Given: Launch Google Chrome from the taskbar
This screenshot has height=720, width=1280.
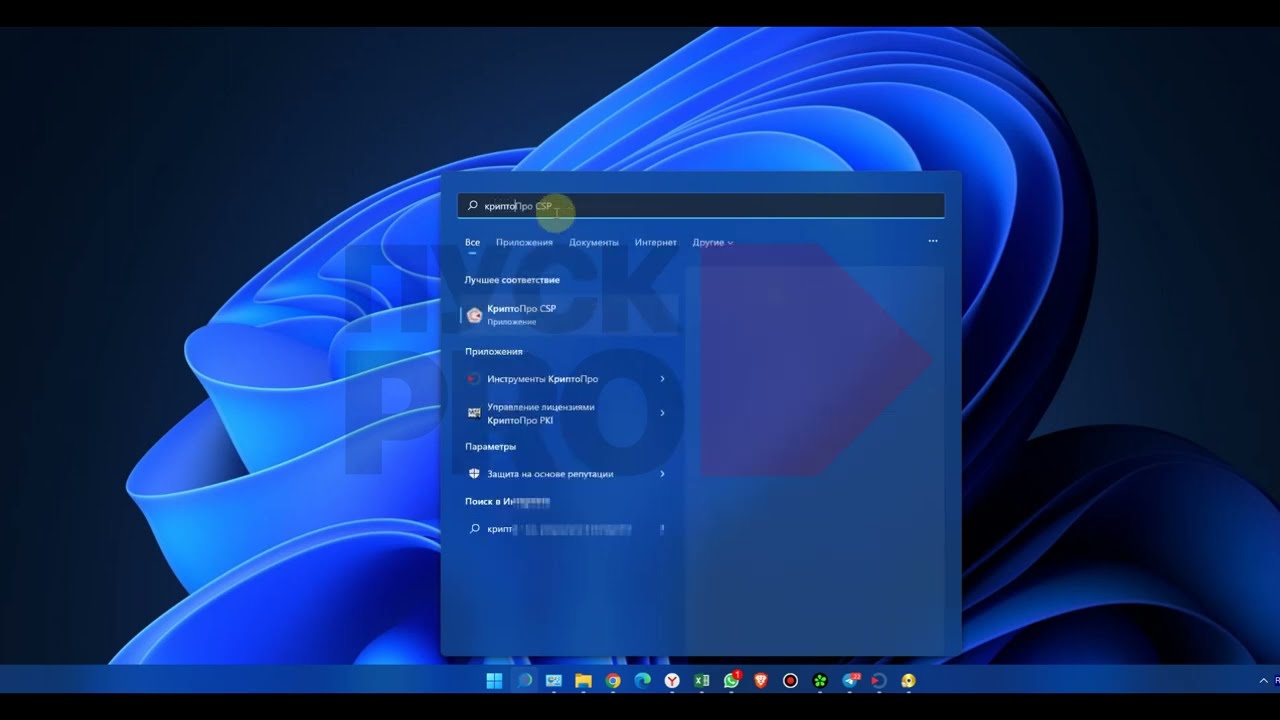Looking at the screenshot, I should [x=613, y=681].
